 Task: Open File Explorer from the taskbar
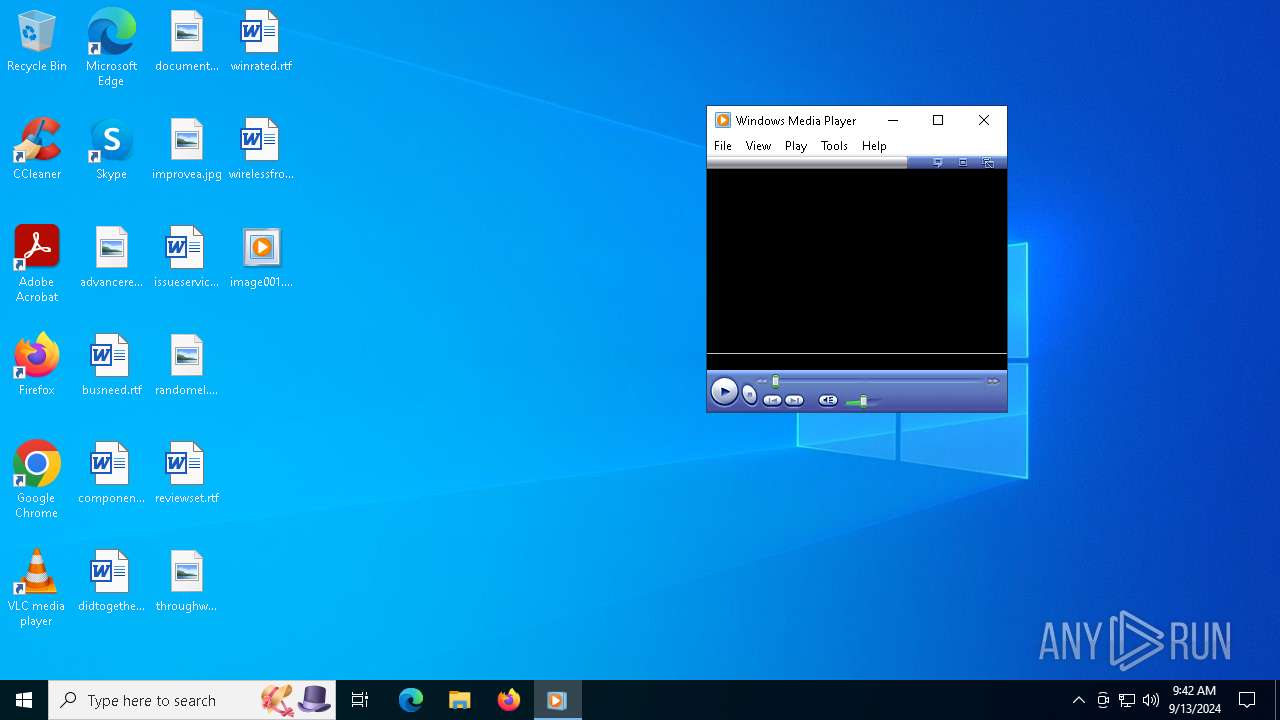[460, 700]
